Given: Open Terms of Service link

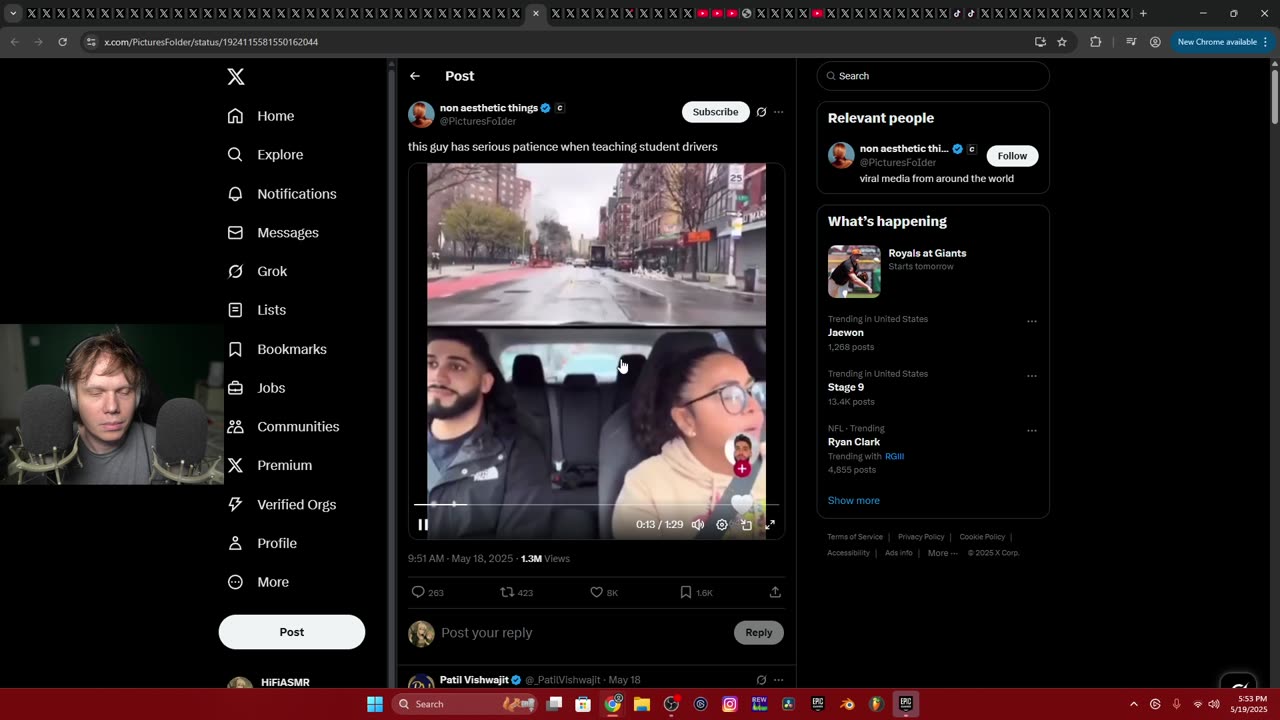Looking at the screenshot, I should pos(855,537).
